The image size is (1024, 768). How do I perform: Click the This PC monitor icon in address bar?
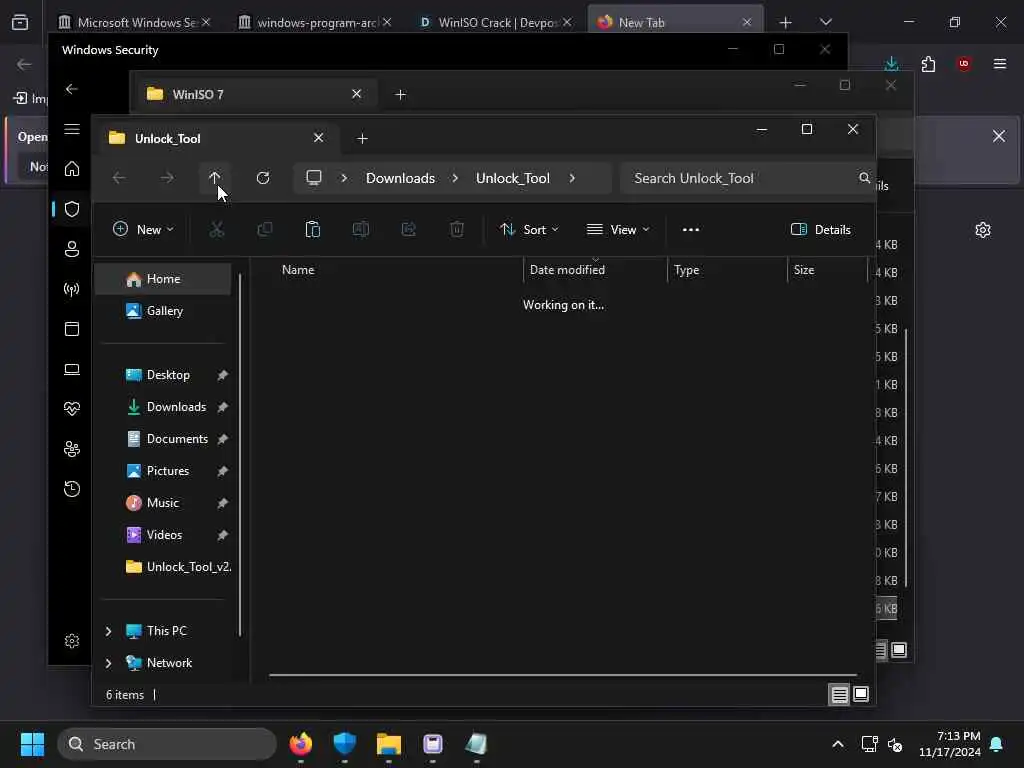point(314,178)
